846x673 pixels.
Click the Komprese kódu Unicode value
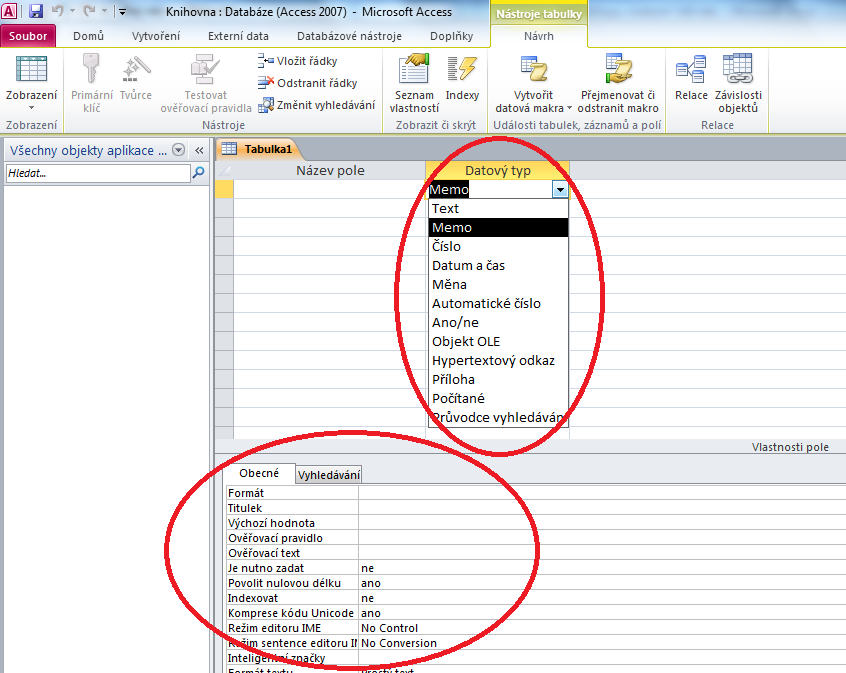[602, 613]
